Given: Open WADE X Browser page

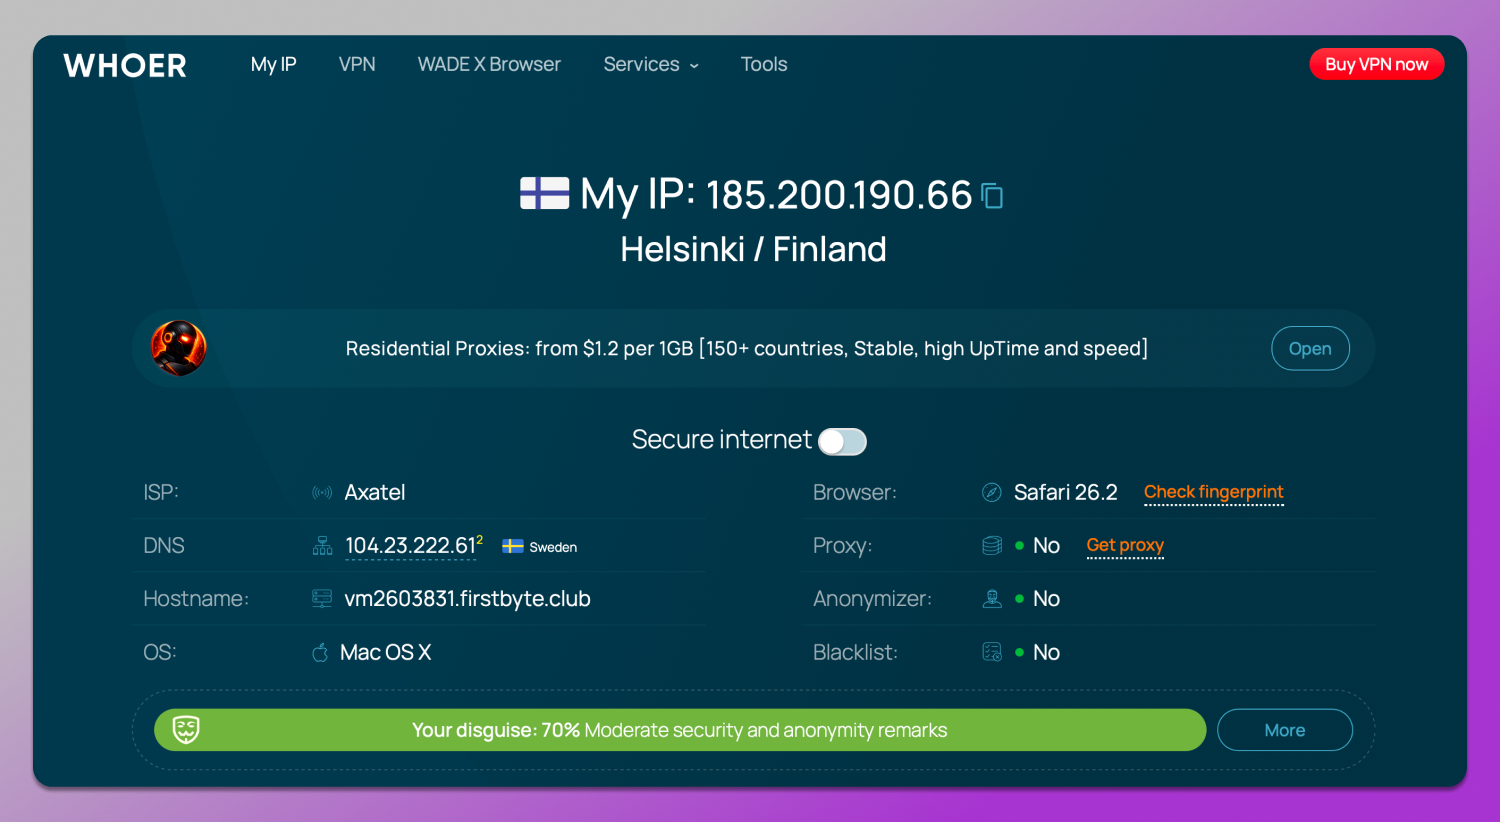Looking at the screenshot, I should click(x=489, y=65).
